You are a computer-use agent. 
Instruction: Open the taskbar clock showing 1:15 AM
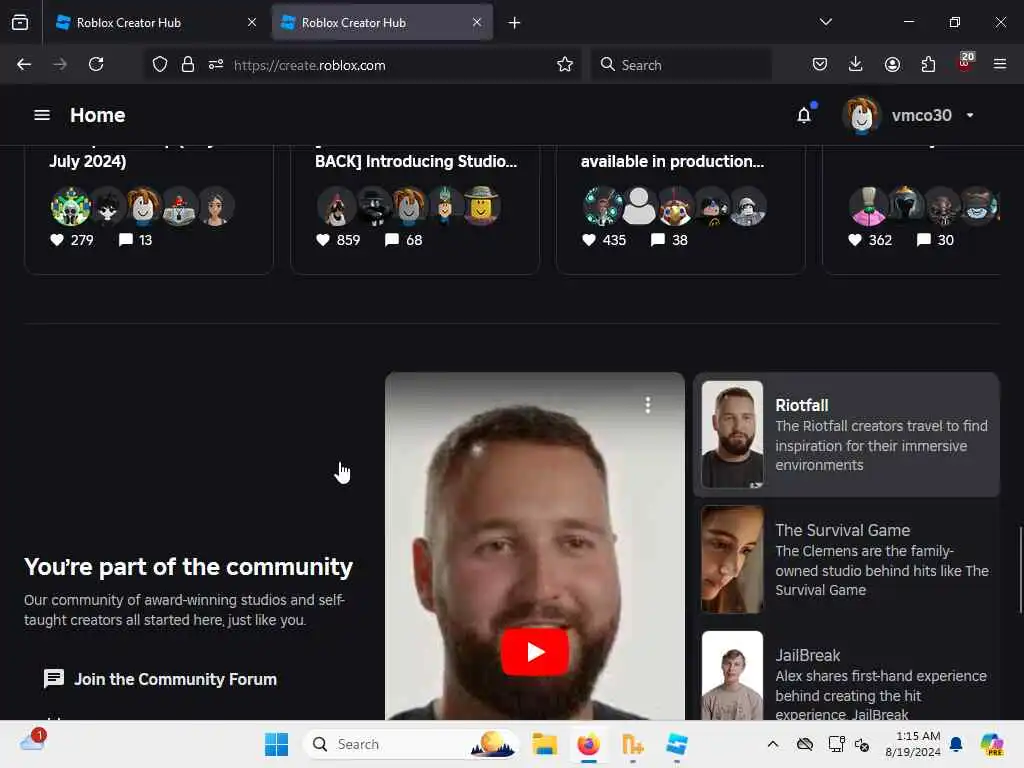click(912, 744)
